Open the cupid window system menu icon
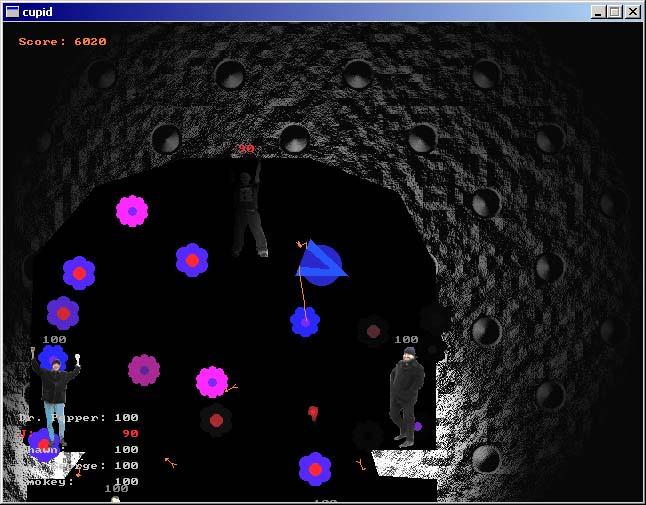The height and width of the screenshot is (505, 646). pos(13,12)
